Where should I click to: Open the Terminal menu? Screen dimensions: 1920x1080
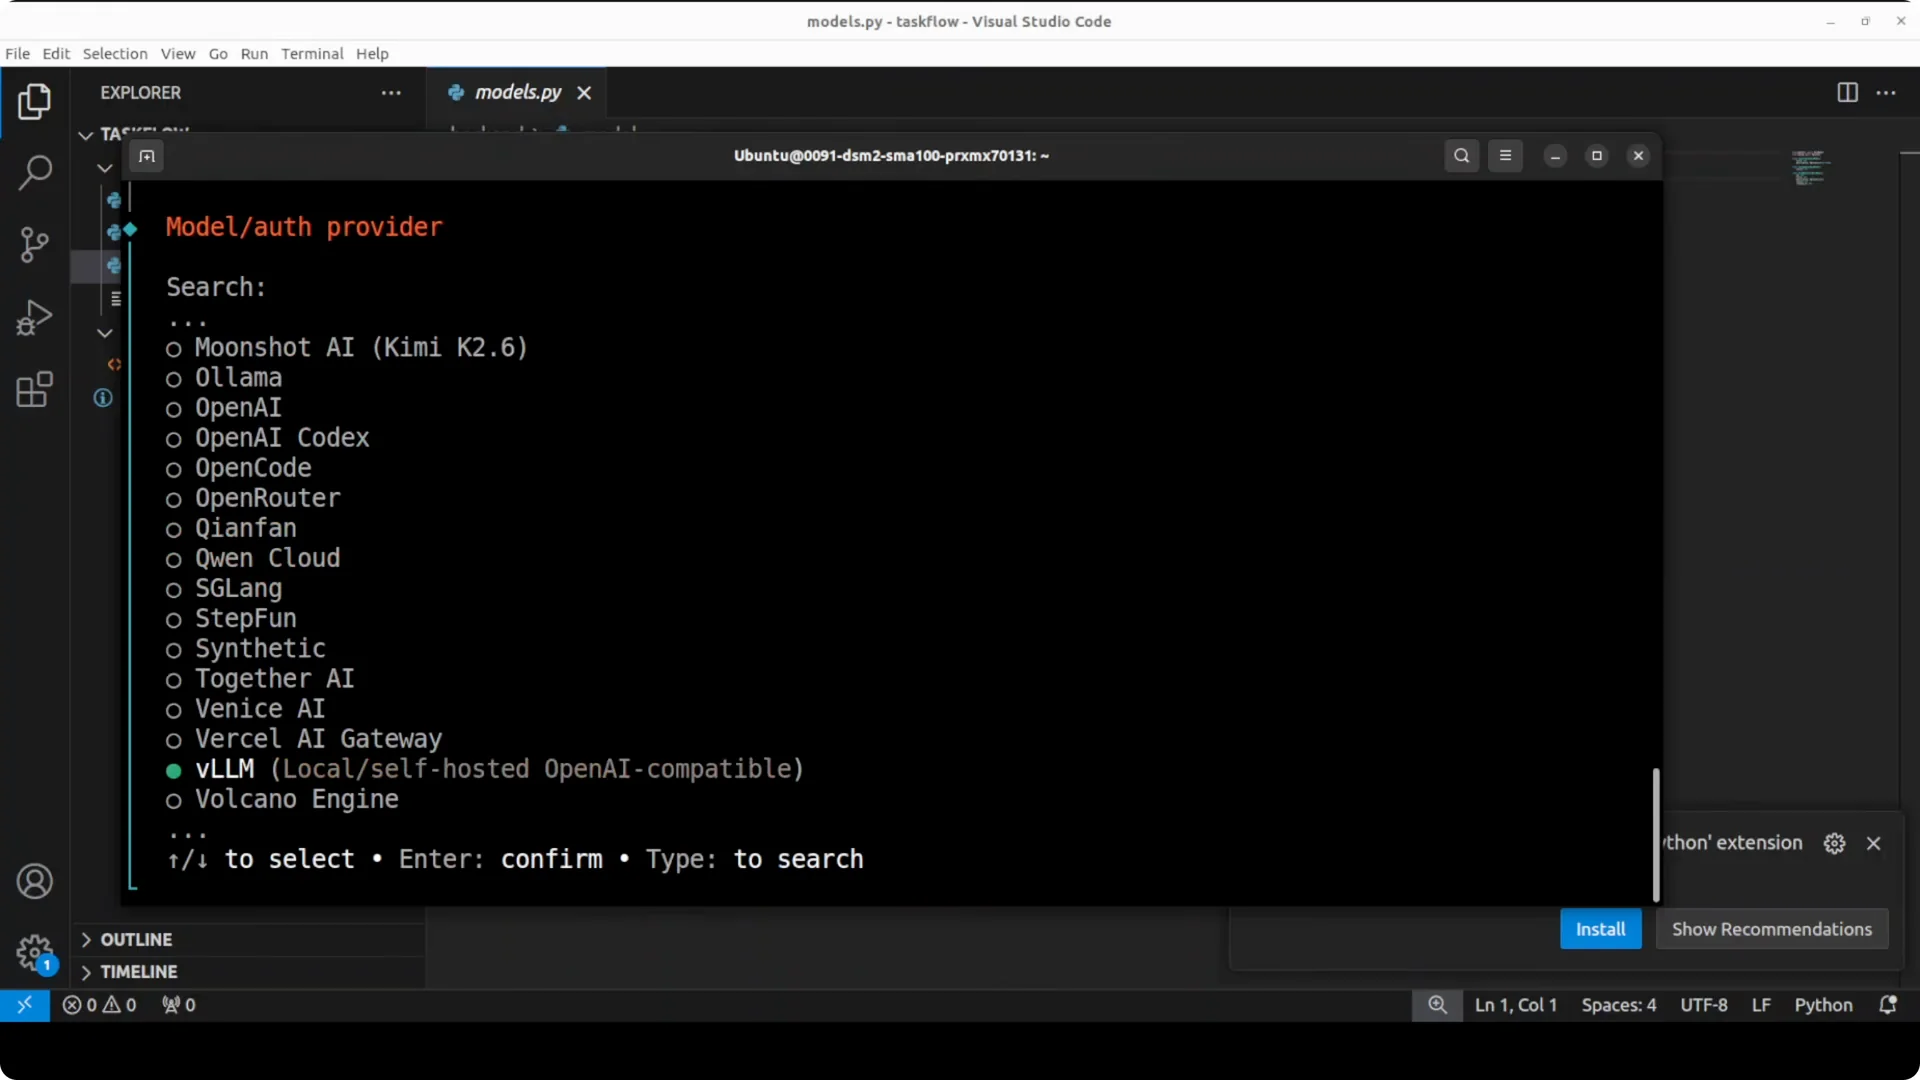[312, 54]
